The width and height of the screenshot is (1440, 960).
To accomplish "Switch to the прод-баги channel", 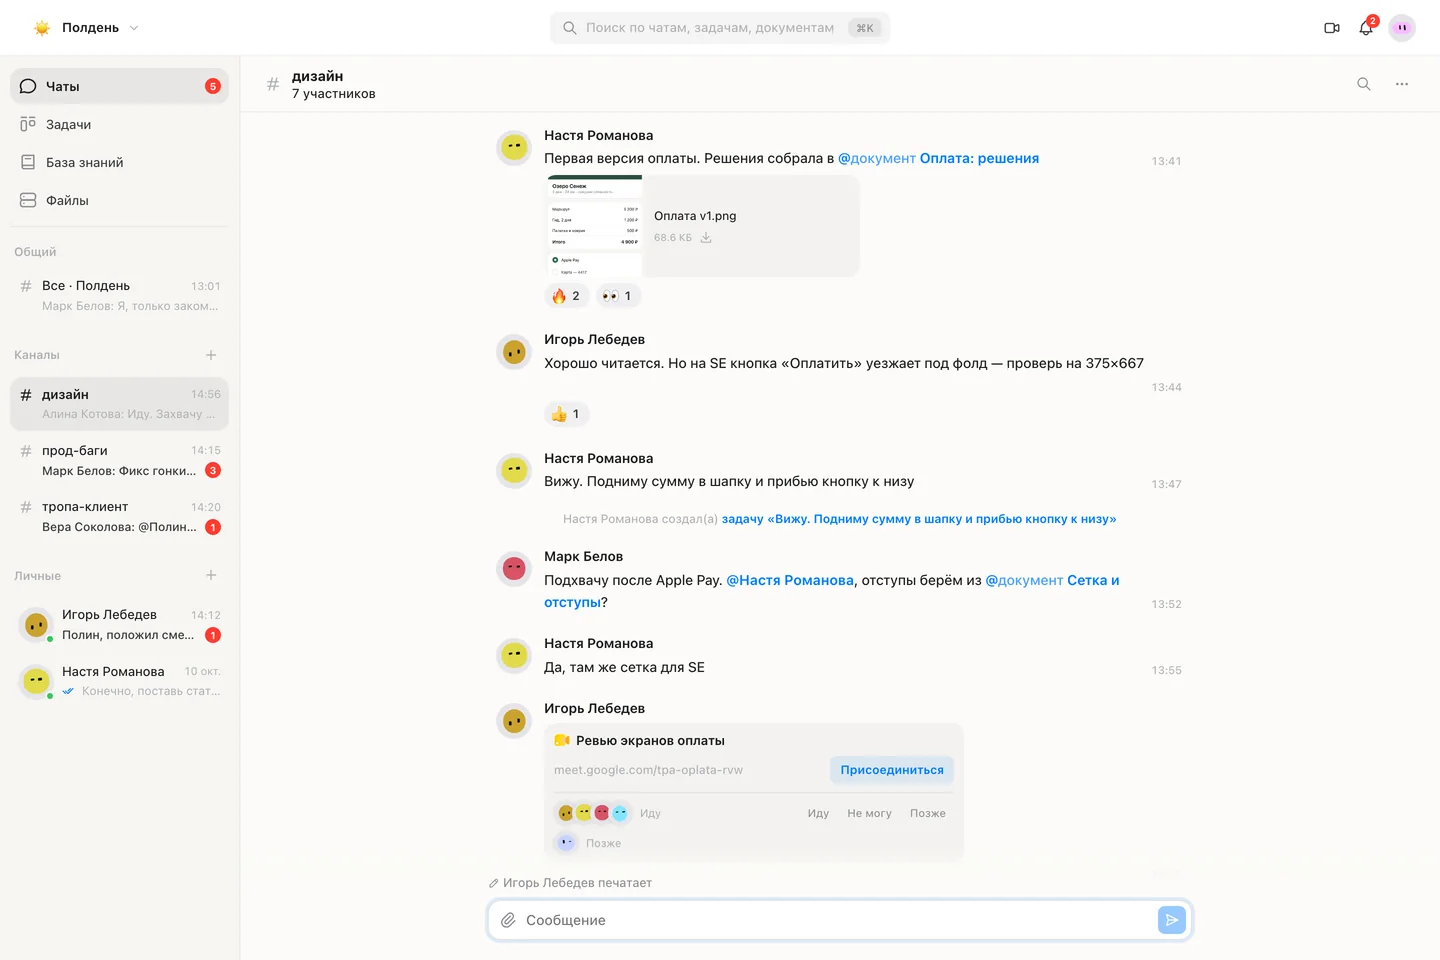I will click(x=119, y=461).
